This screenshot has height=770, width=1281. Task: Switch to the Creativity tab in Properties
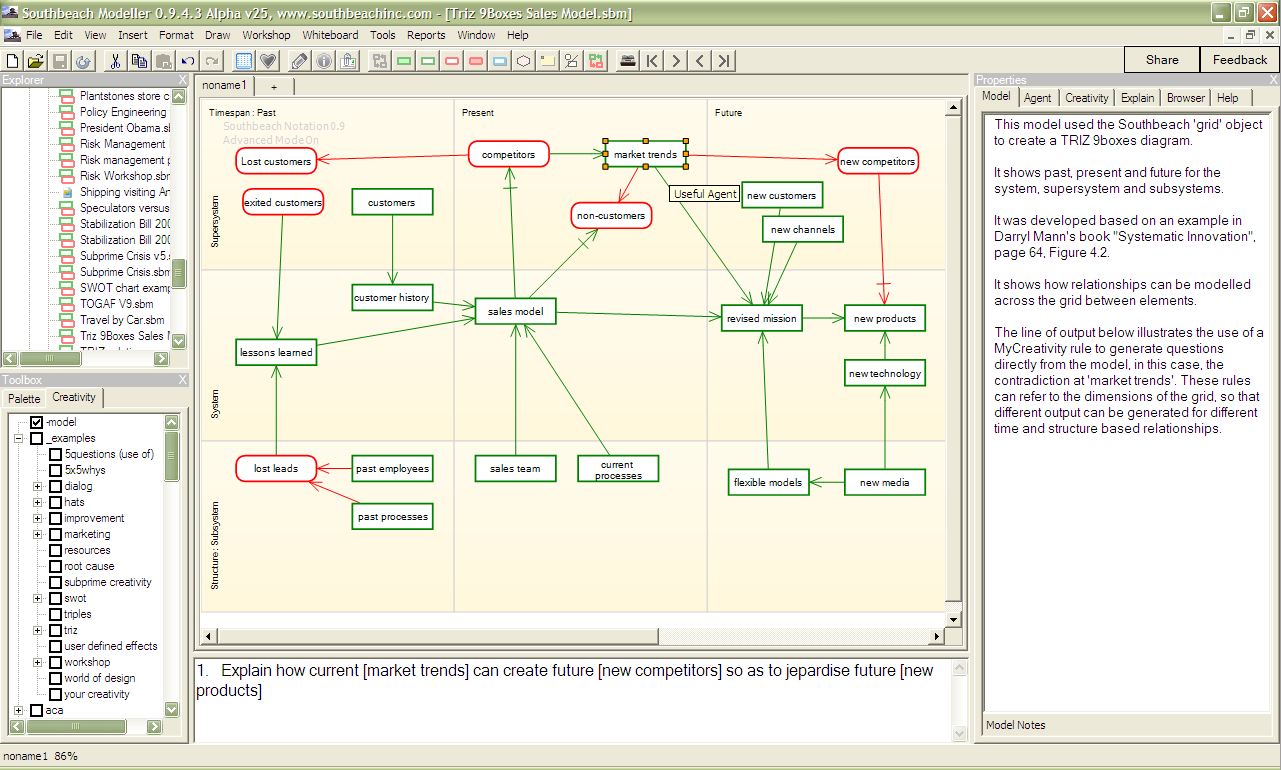click(1087, 97)
